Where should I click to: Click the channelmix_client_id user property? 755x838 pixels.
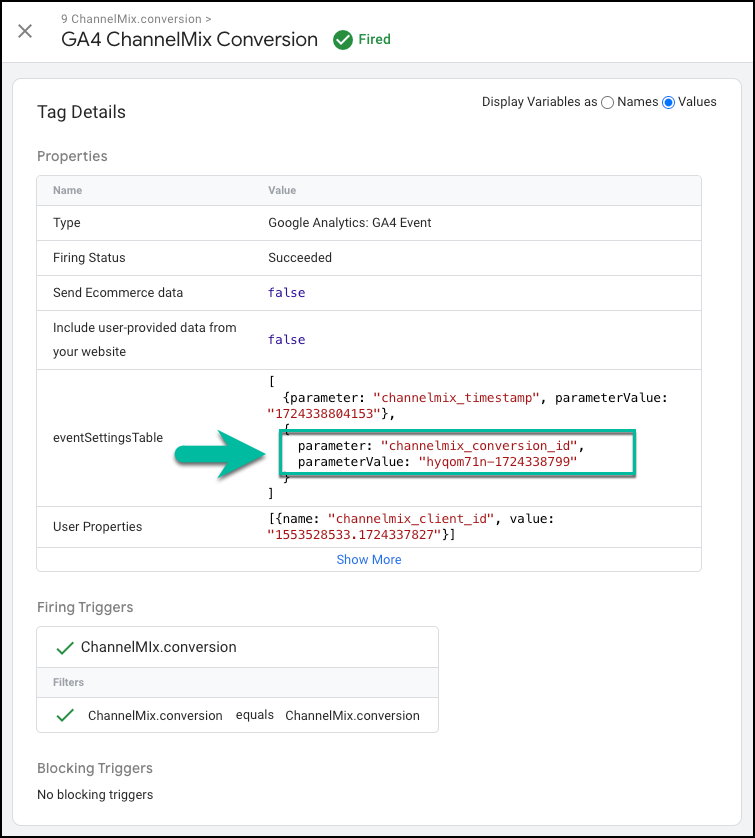pos(410,519)
